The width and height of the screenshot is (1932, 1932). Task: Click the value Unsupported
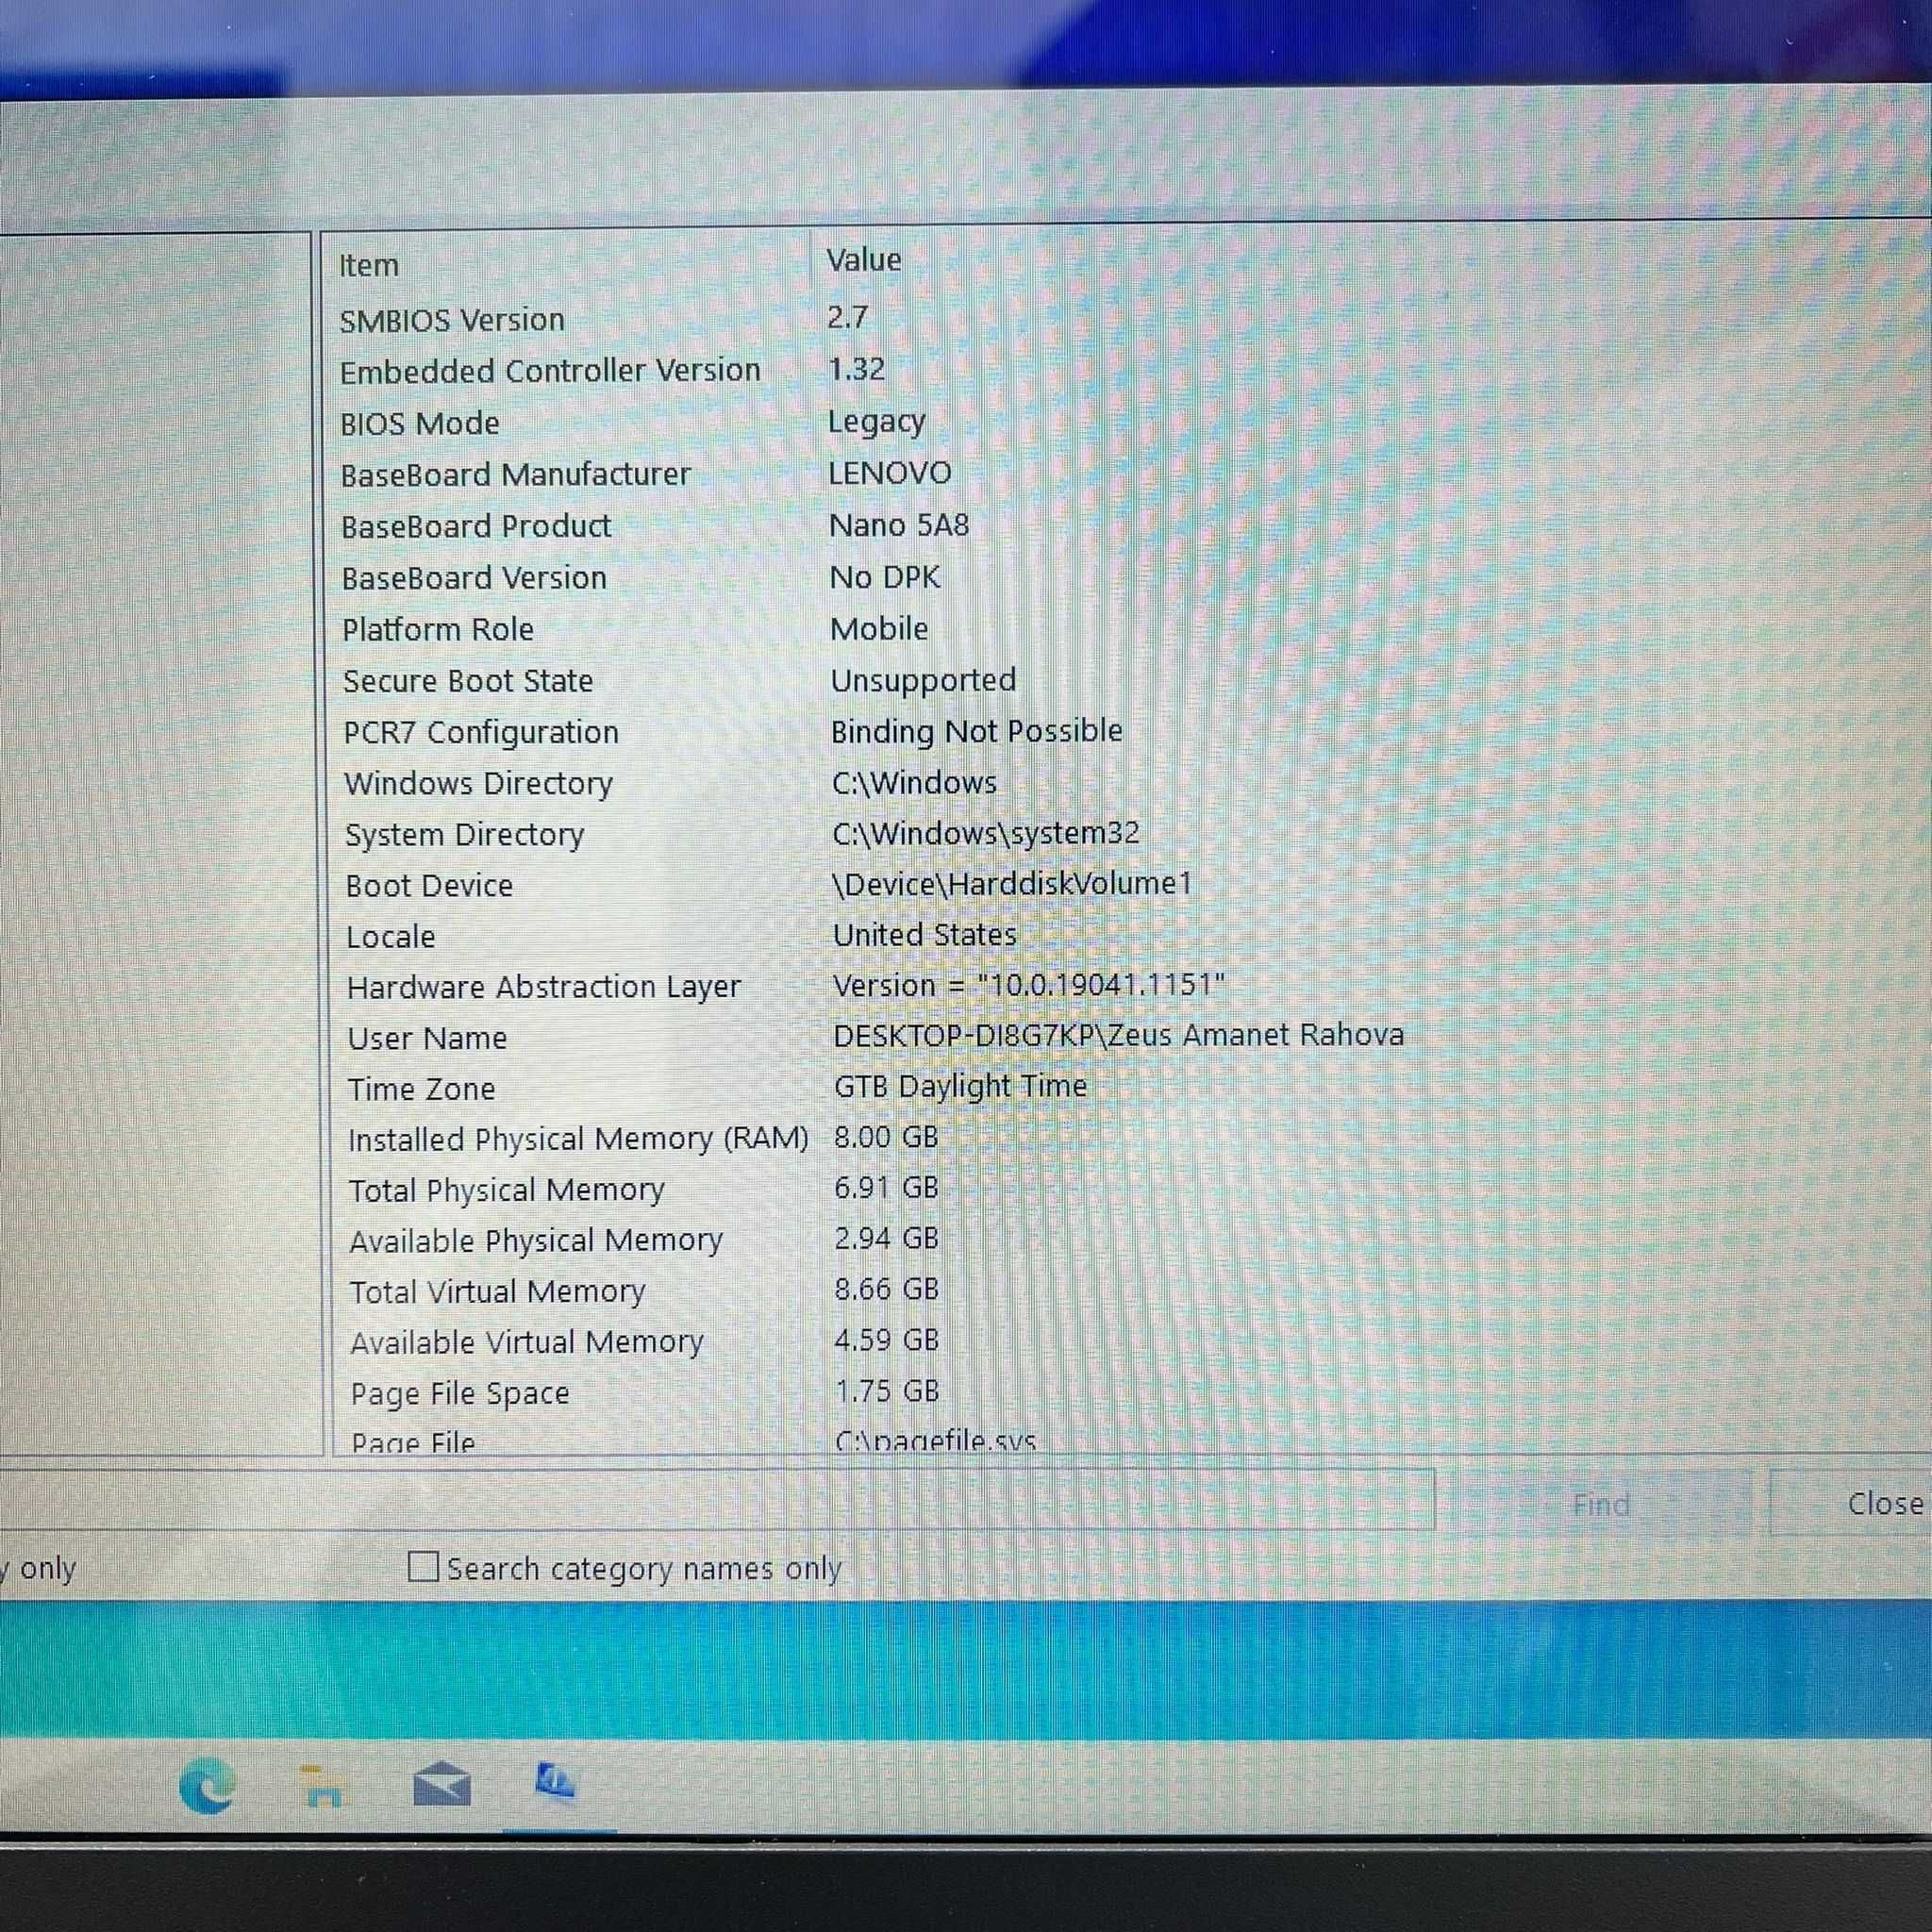923,681
